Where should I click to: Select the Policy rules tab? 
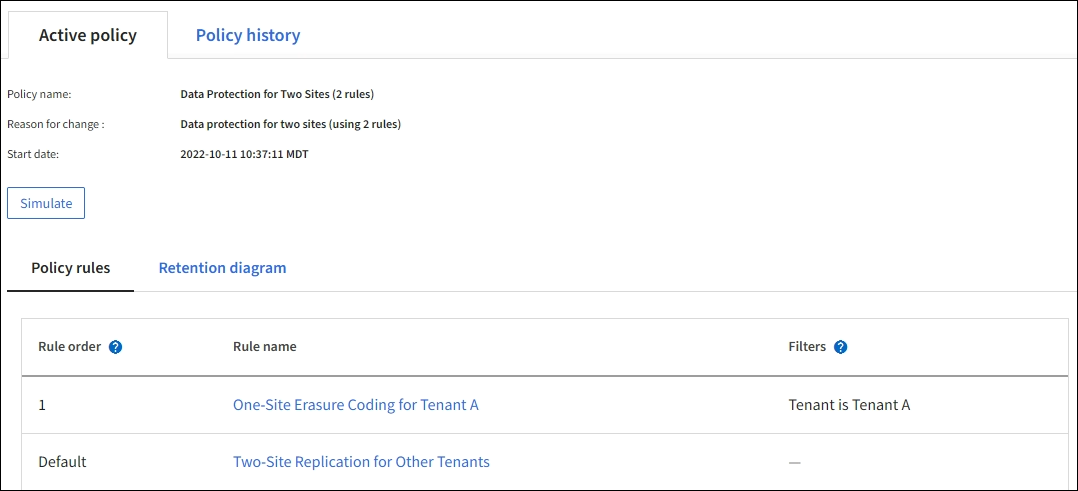pyautogui.click(x=71, y=268)
